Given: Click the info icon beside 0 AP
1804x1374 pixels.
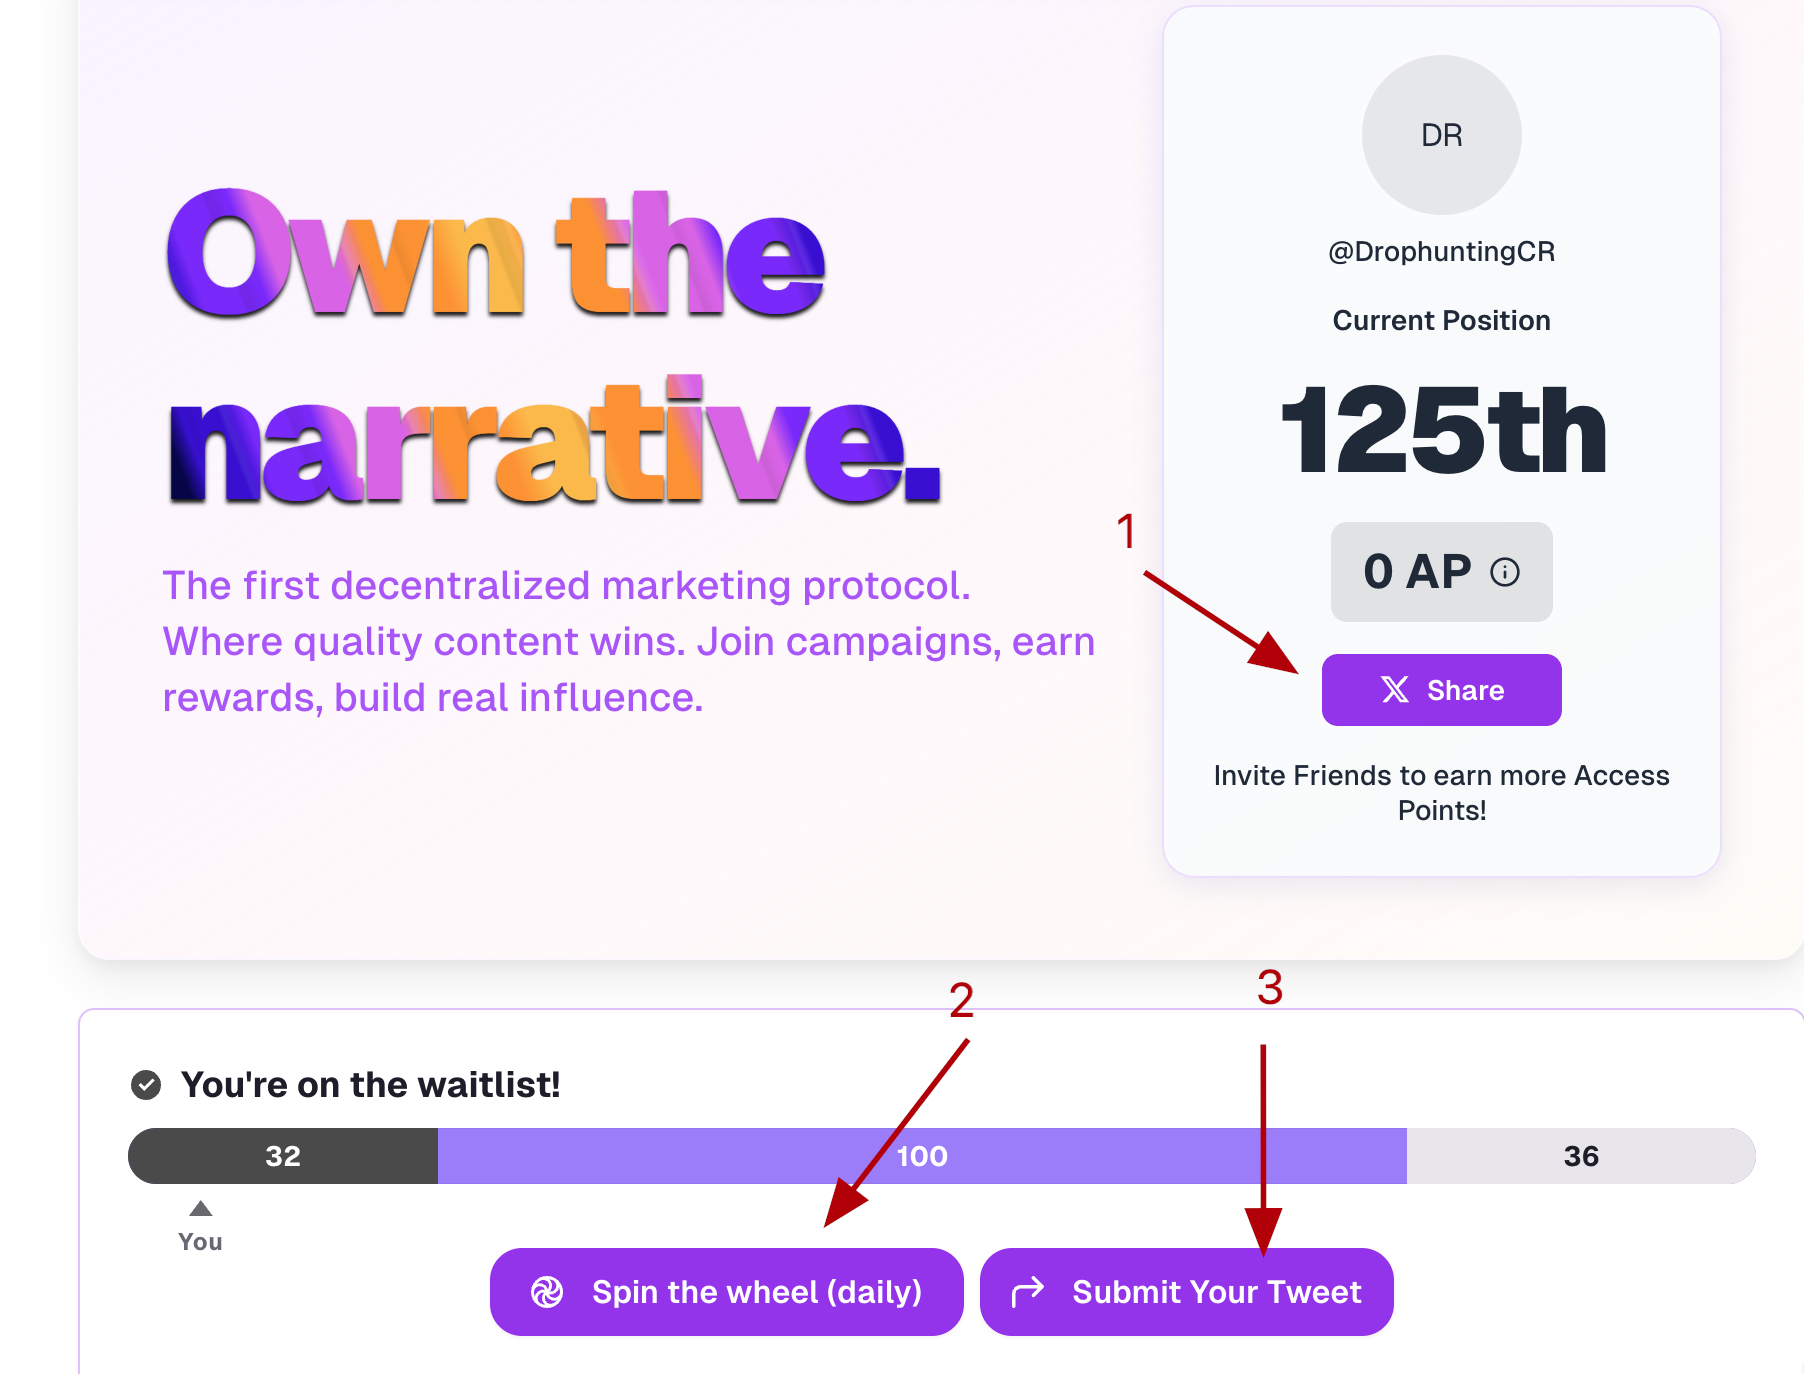Looking at the screenshot, I should [x=1504, y=572].
